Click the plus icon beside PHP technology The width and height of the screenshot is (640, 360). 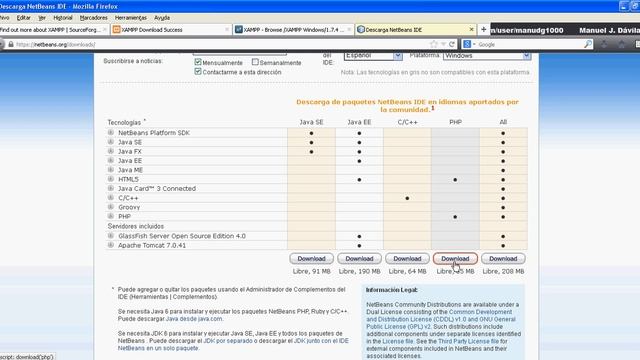pyautogui.click(x=111, y=216)
